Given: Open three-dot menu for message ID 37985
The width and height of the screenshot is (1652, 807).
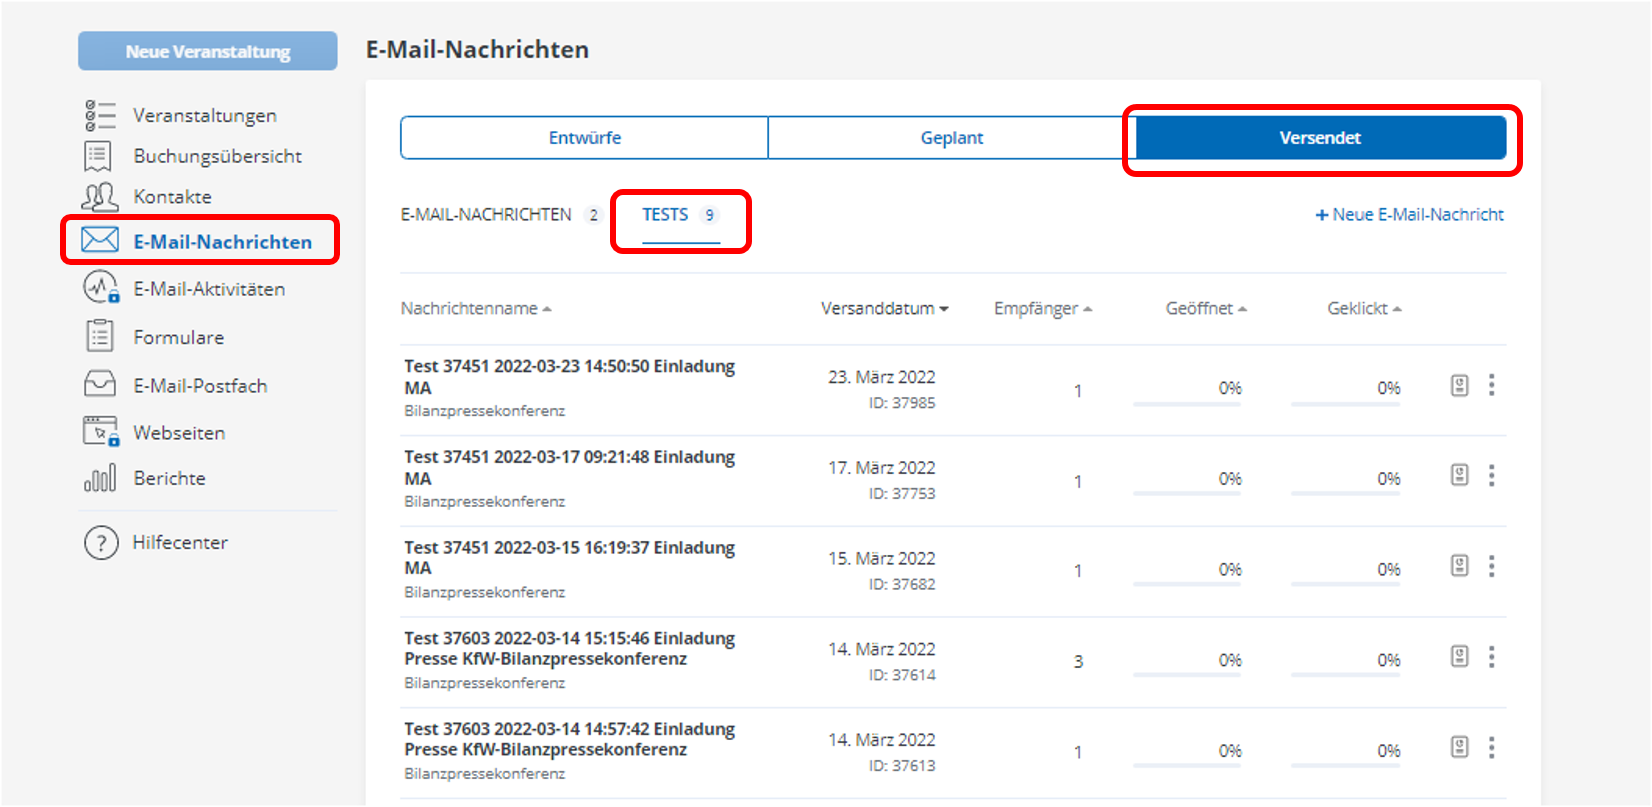Looking at the screenshot, I should click(1491, 386).
